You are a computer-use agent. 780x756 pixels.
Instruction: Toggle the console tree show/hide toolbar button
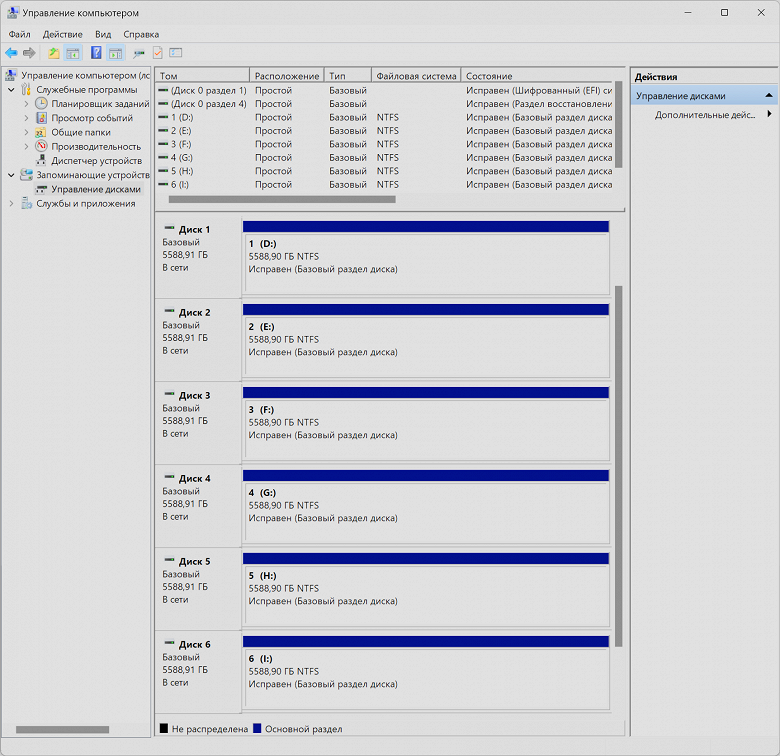click(x=73, y=53)
